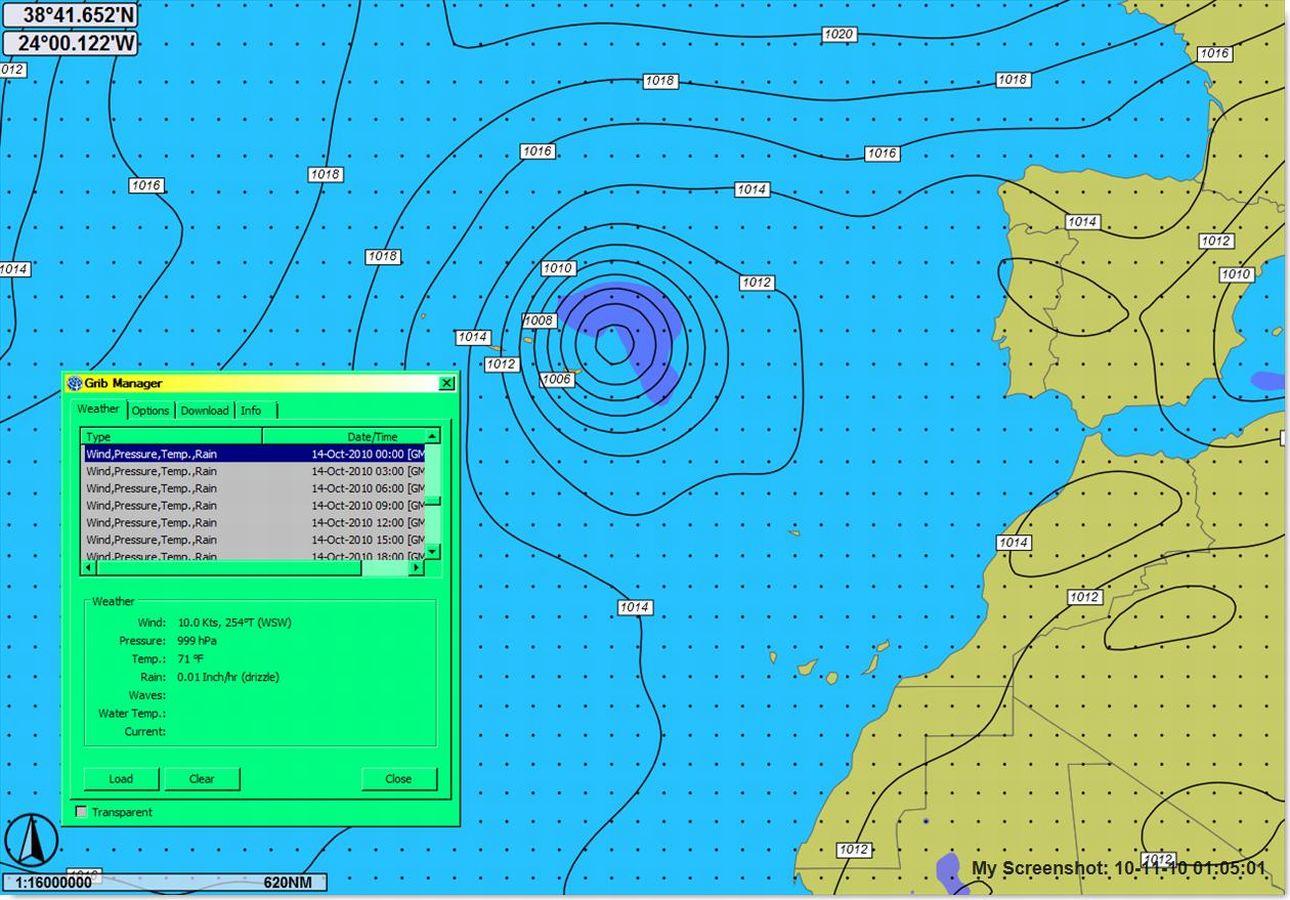The width and height of the screenshot is (1290, 900).
Task: Click the horizontal scrollbar right arrow
Action: (416, 568)
